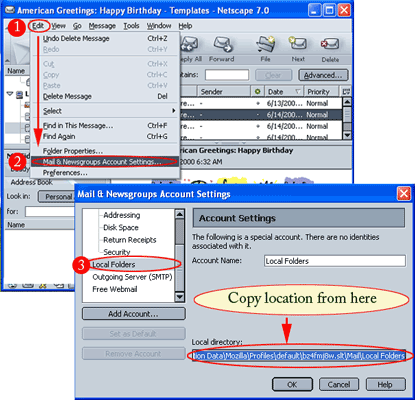Select Free Webmail in settings tree

[x=115, y=289]
